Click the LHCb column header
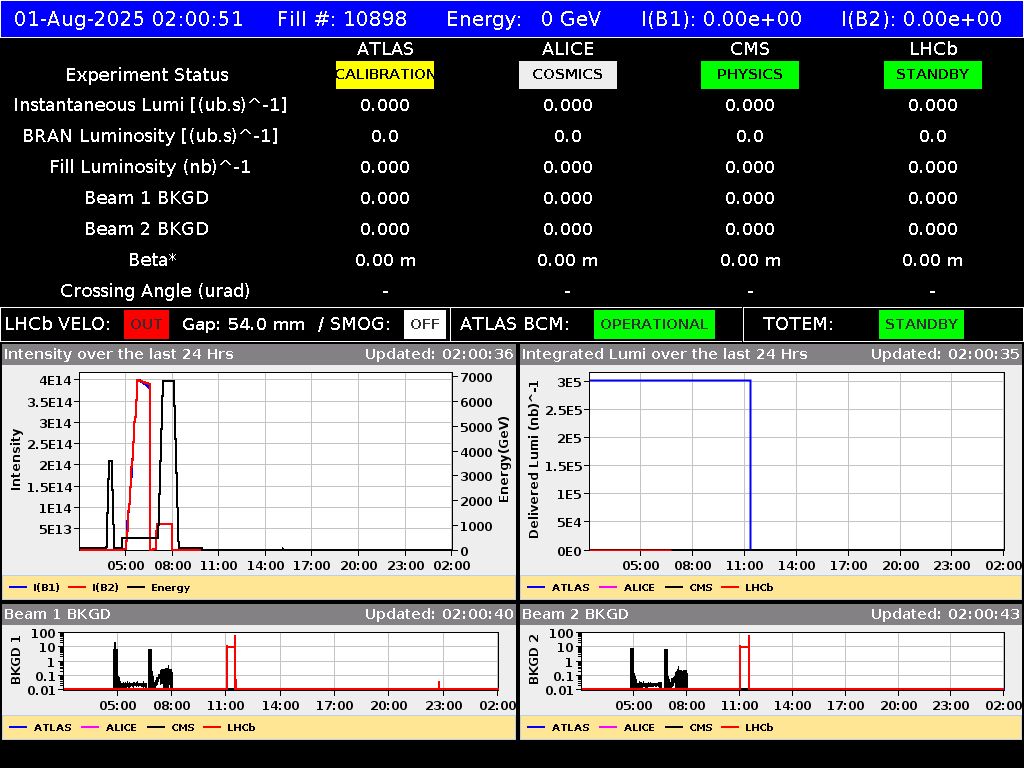 (933, 49)
